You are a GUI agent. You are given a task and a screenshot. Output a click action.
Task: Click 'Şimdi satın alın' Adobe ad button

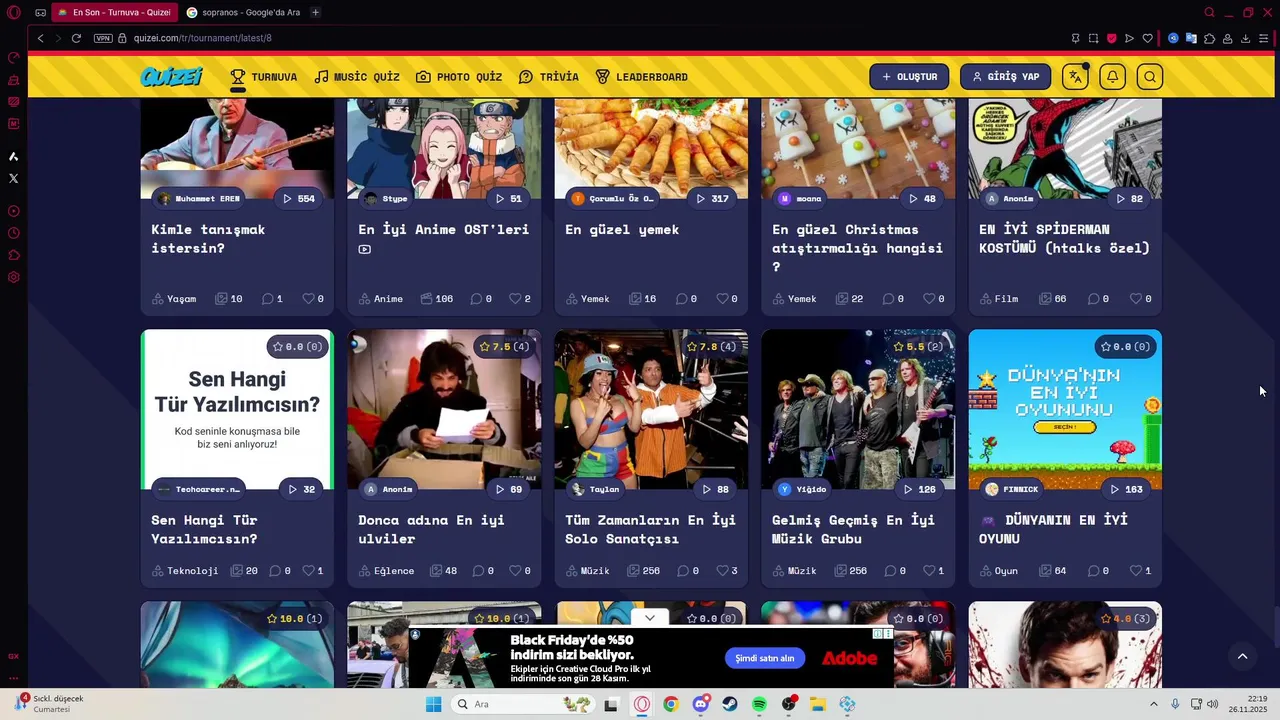tap(765, 658)
